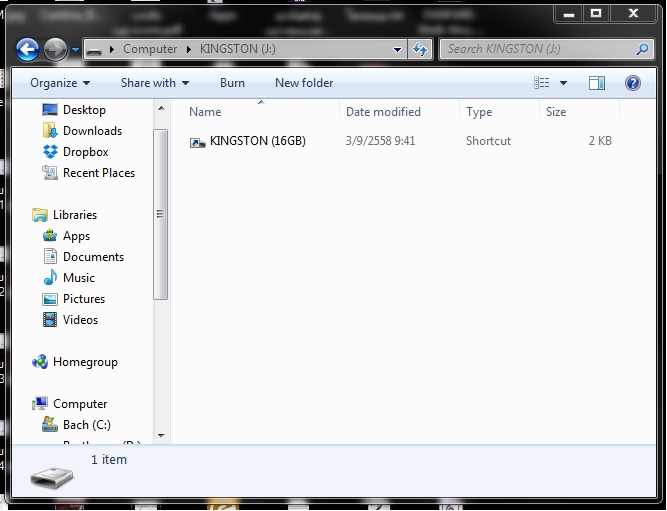
Task: Click the Videos filmstrip icon
Action: pyautogui.click(x=50, y=320)
